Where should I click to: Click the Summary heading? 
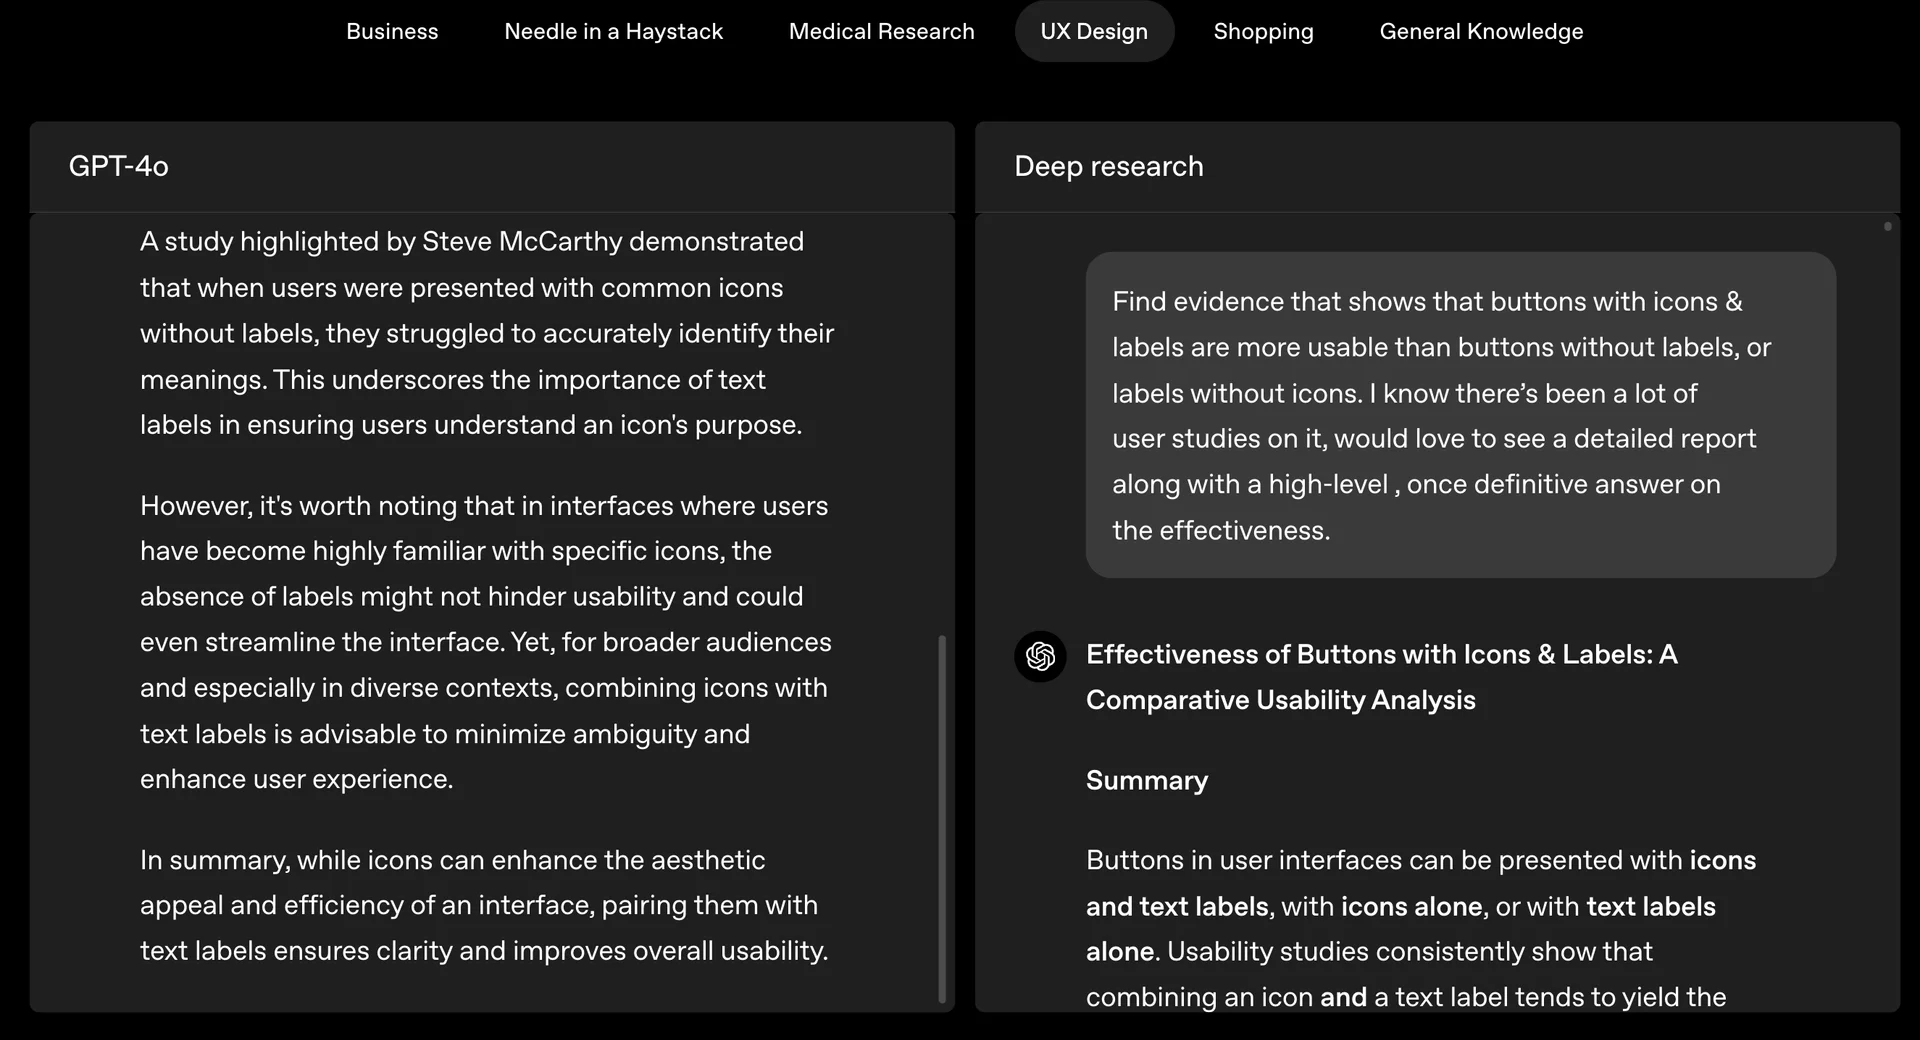(x=1146, y=780)
